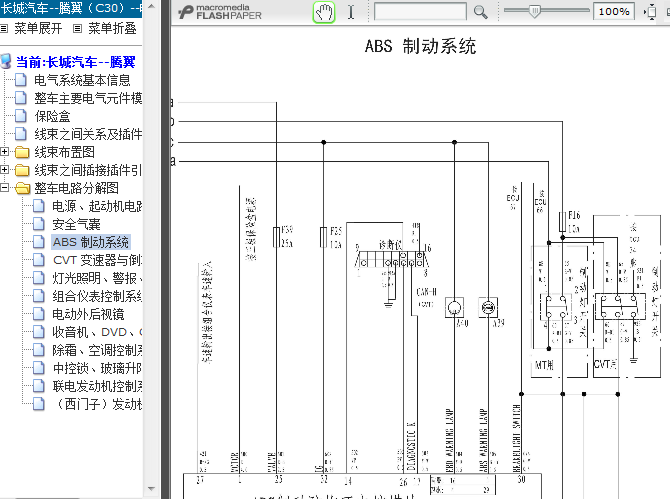Click the sidebar scrollbar up arrow
This screenshot has width=670, height=499.
pos(151,6)
